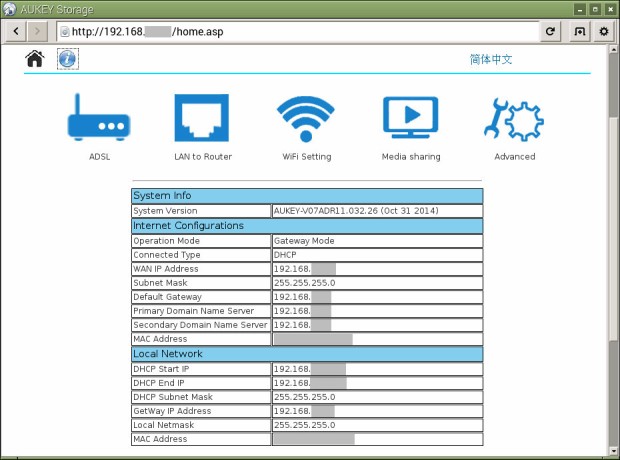
Task: Click the DHCP End IP label
Action: pos(159,383)
